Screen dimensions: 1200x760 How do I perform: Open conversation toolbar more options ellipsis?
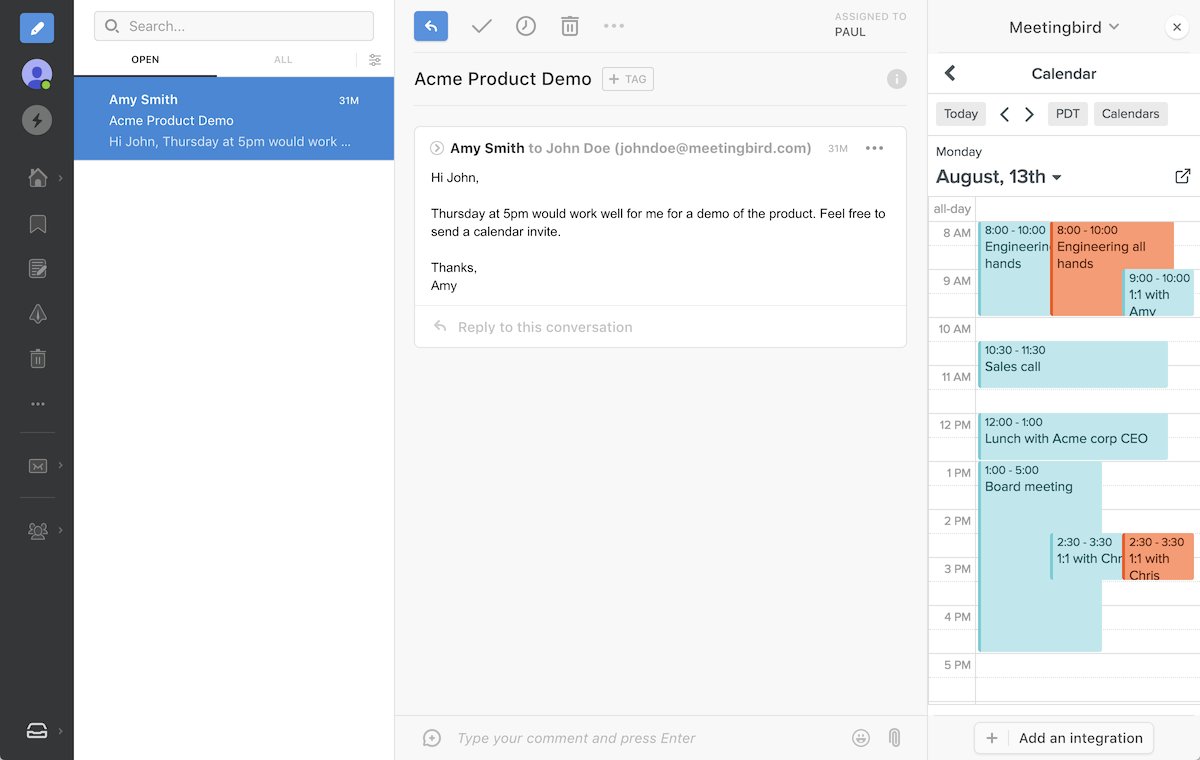[x=614, y=27]
